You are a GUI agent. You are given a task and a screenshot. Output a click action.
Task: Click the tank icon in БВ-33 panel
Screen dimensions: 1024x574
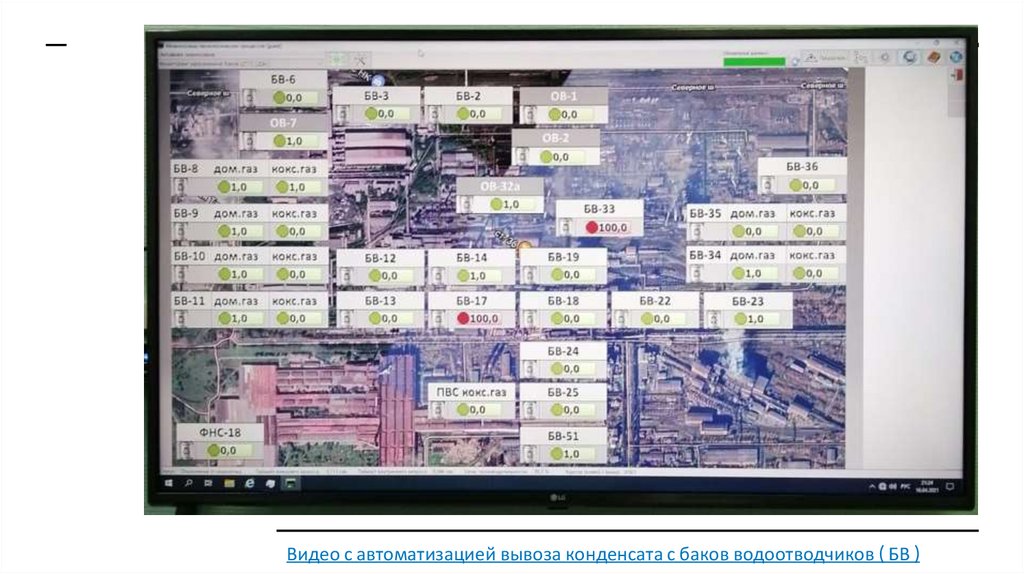coord(566,227)
